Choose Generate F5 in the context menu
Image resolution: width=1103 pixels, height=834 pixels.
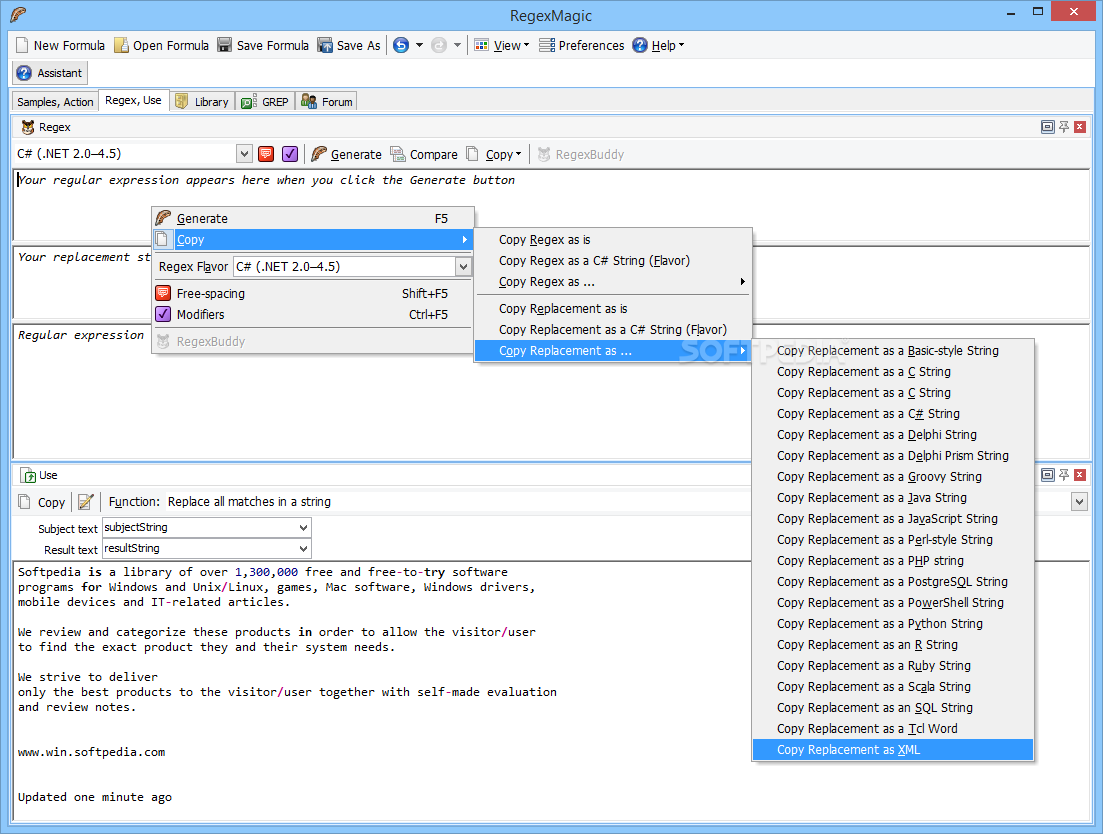(313, 219)
